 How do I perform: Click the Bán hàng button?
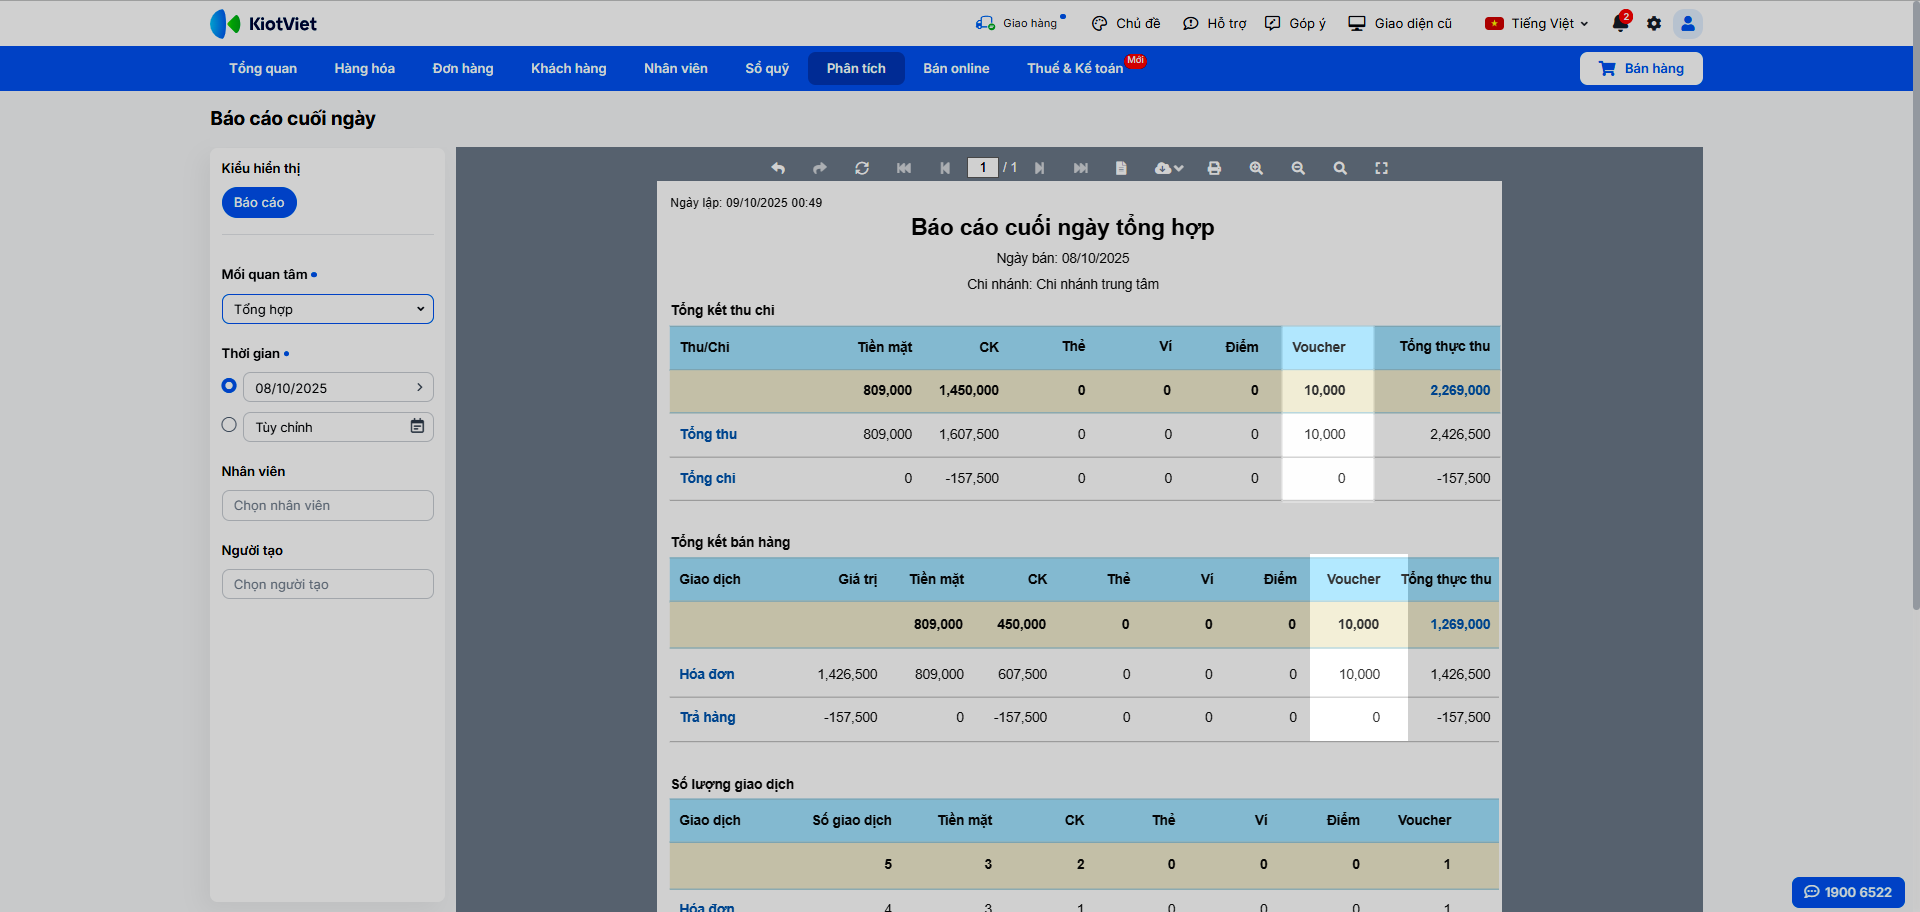click(x=1641, y=68)
